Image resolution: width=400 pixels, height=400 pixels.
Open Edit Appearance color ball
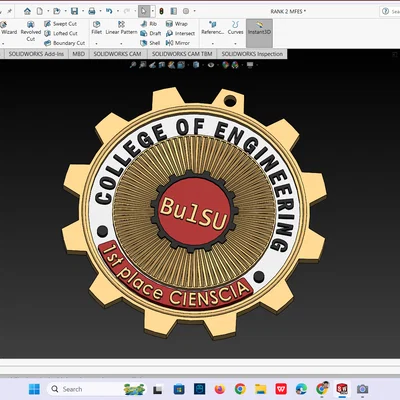click(x=226, y=65)
